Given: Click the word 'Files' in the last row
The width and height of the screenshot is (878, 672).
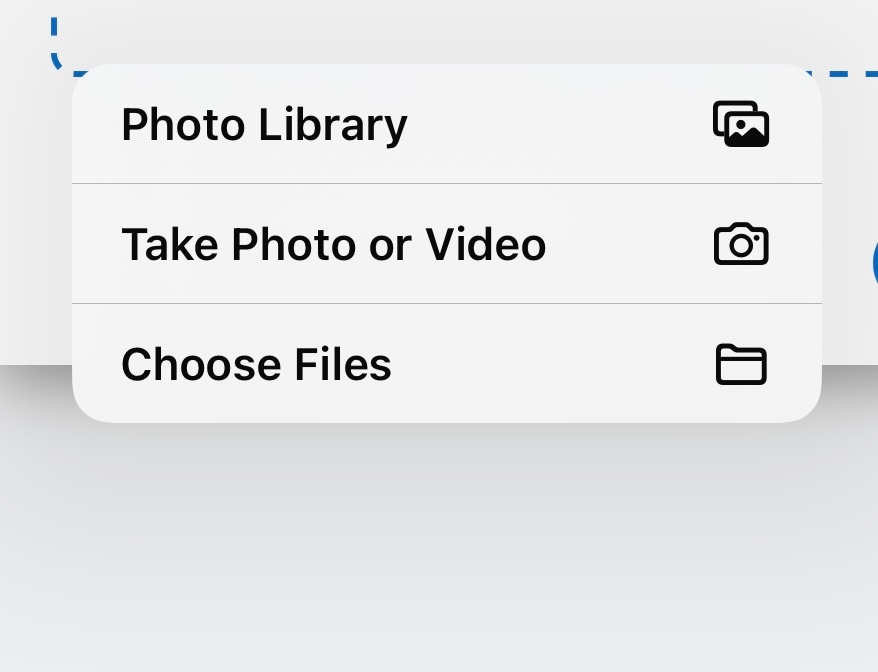Looking at the screenshot, I should 343,365.
